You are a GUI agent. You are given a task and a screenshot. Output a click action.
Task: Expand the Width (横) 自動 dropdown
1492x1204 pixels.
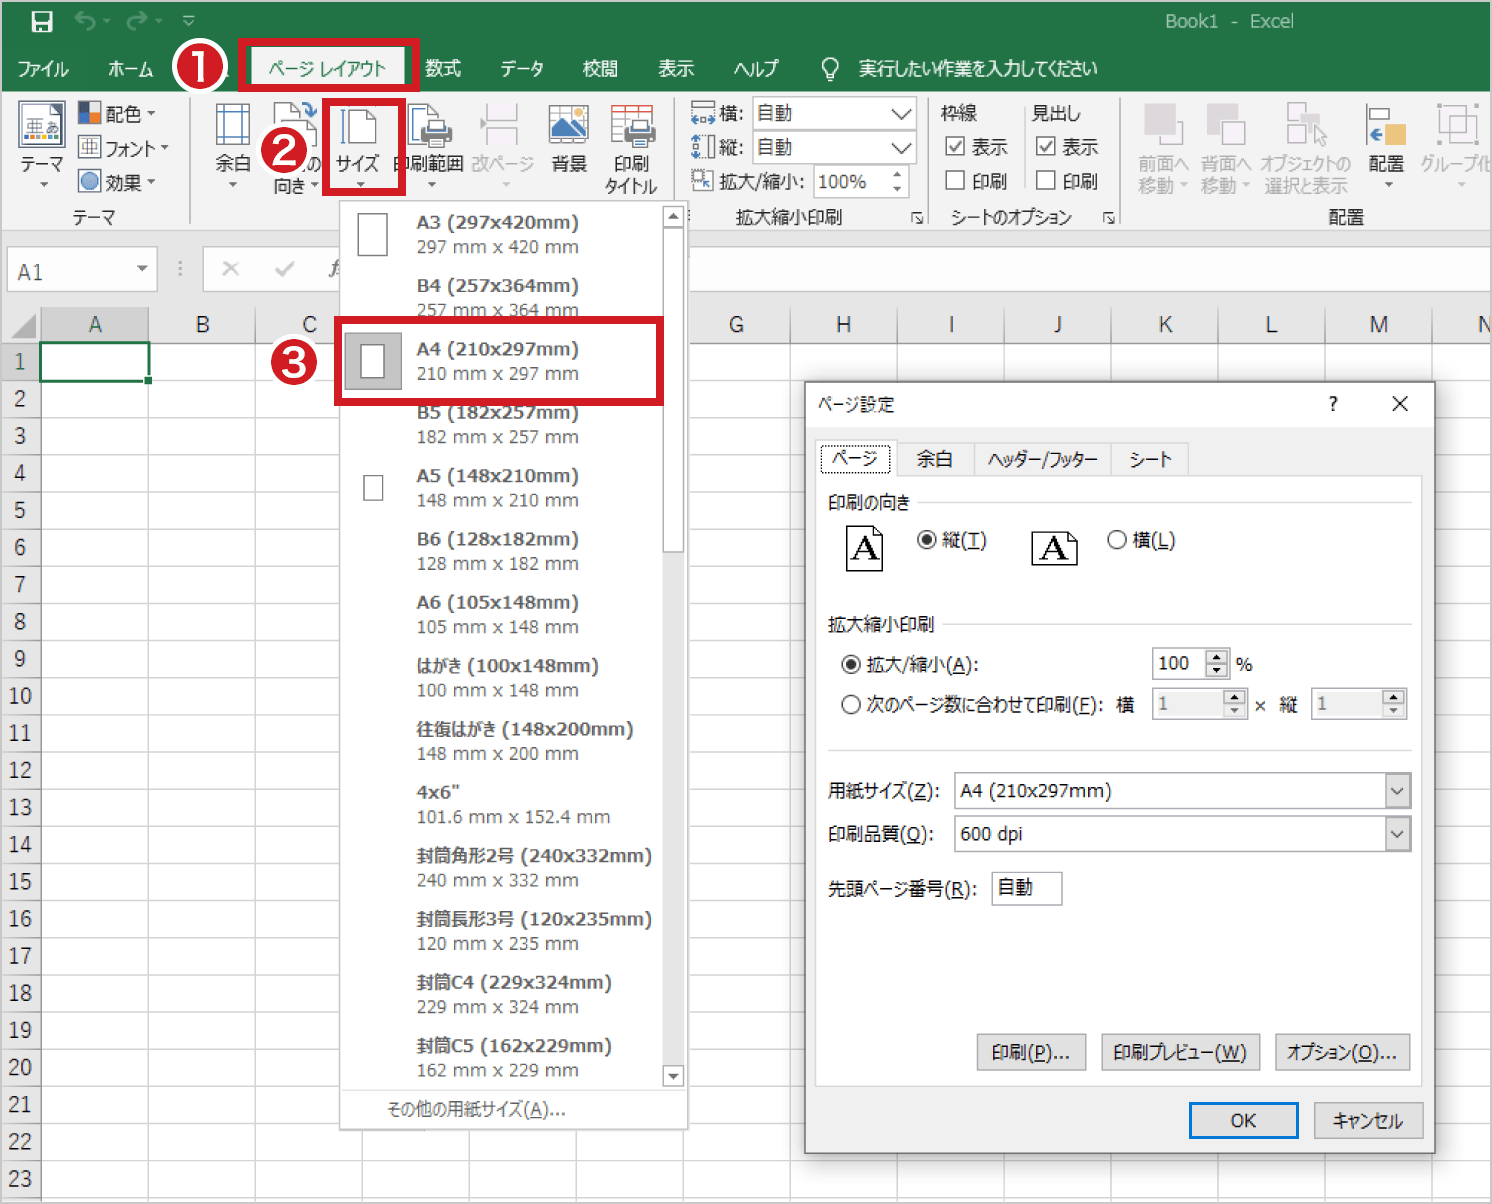(900, 114)
